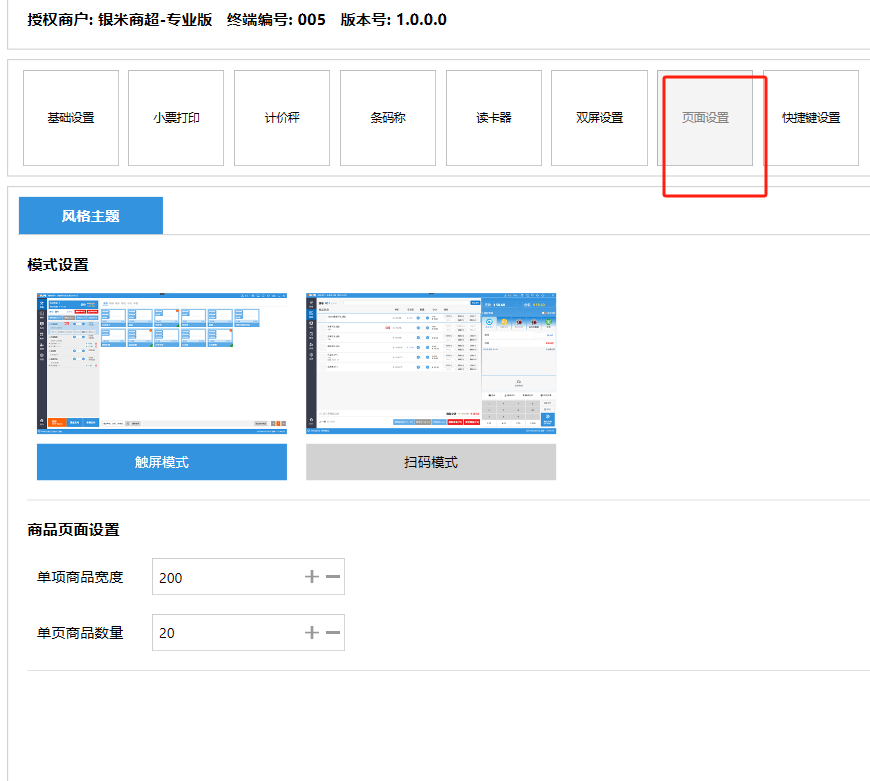The width and height of the screenshot is (870, 781).
Task: Choose the 扫码模式 button
Action: click(431, 462)
